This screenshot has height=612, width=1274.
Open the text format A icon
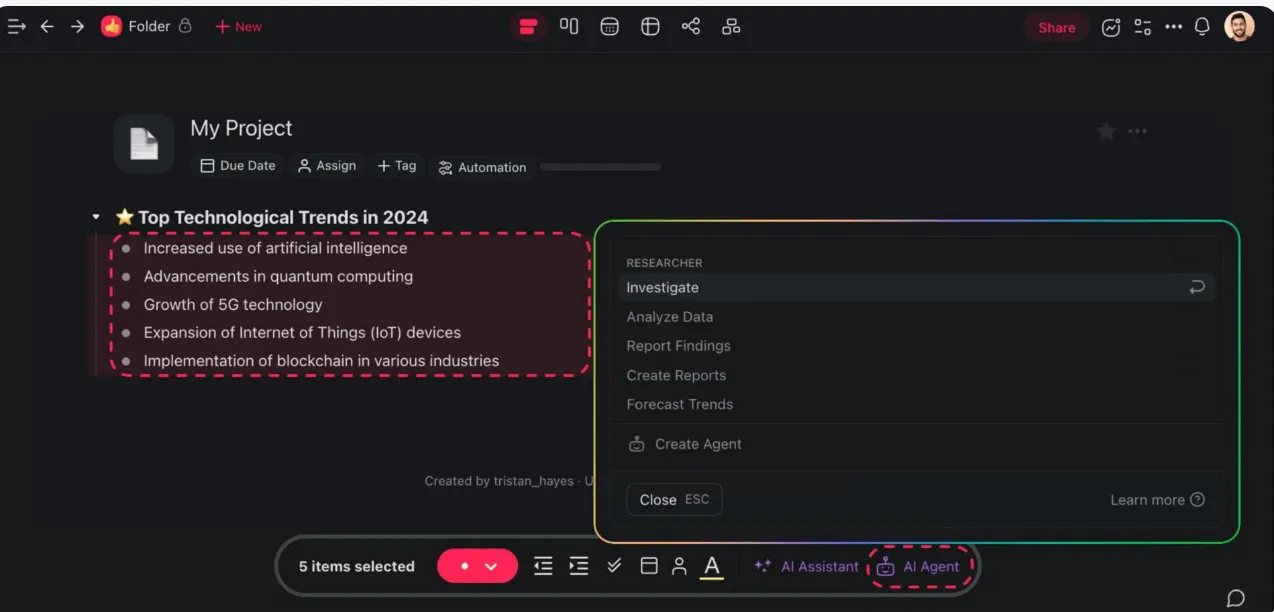tap(711, 566)
